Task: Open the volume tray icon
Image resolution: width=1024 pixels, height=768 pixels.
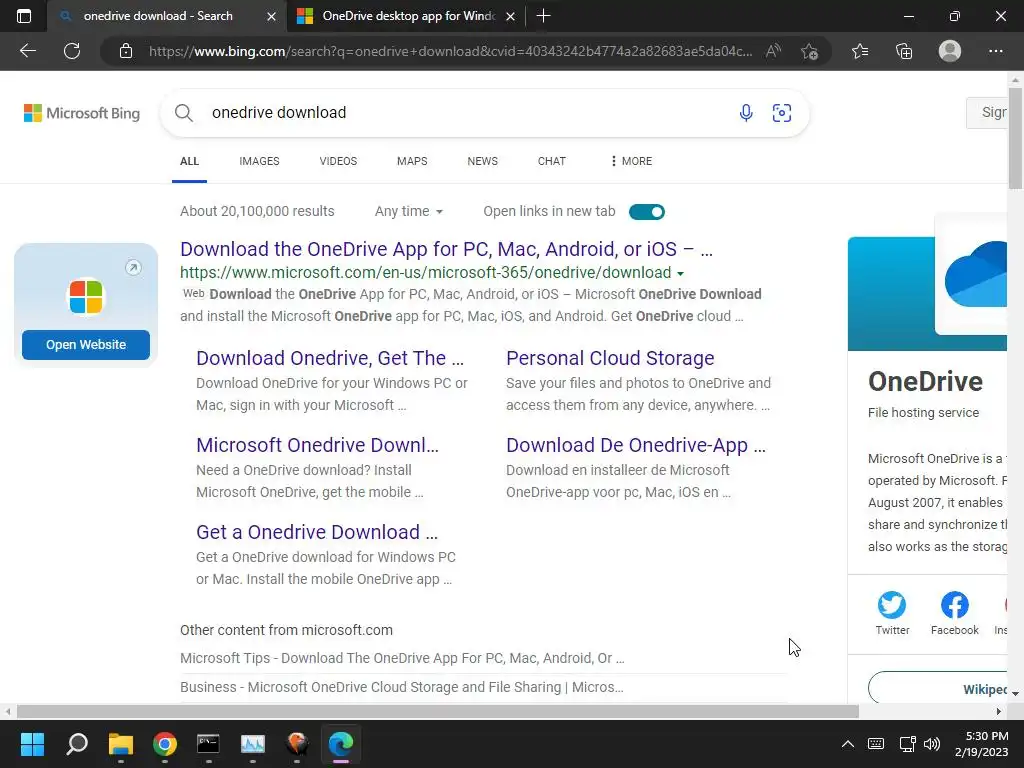Action: tap(932, 744)
